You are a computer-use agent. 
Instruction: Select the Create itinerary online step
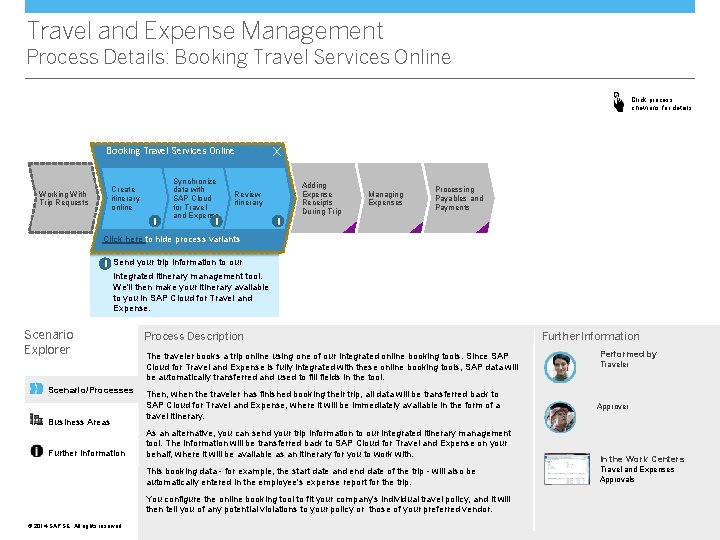pos(132,198)
